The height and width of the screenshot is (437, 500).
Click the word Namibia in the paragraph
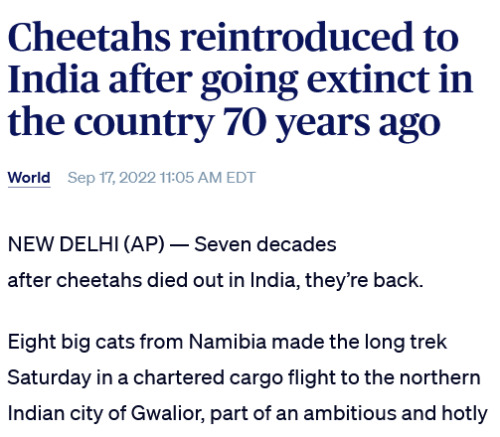click(x=228, y=342)
